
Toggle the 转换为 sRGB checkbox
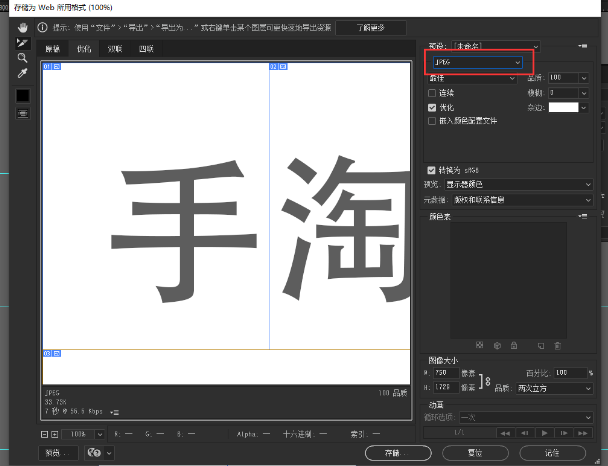point(432,170)
